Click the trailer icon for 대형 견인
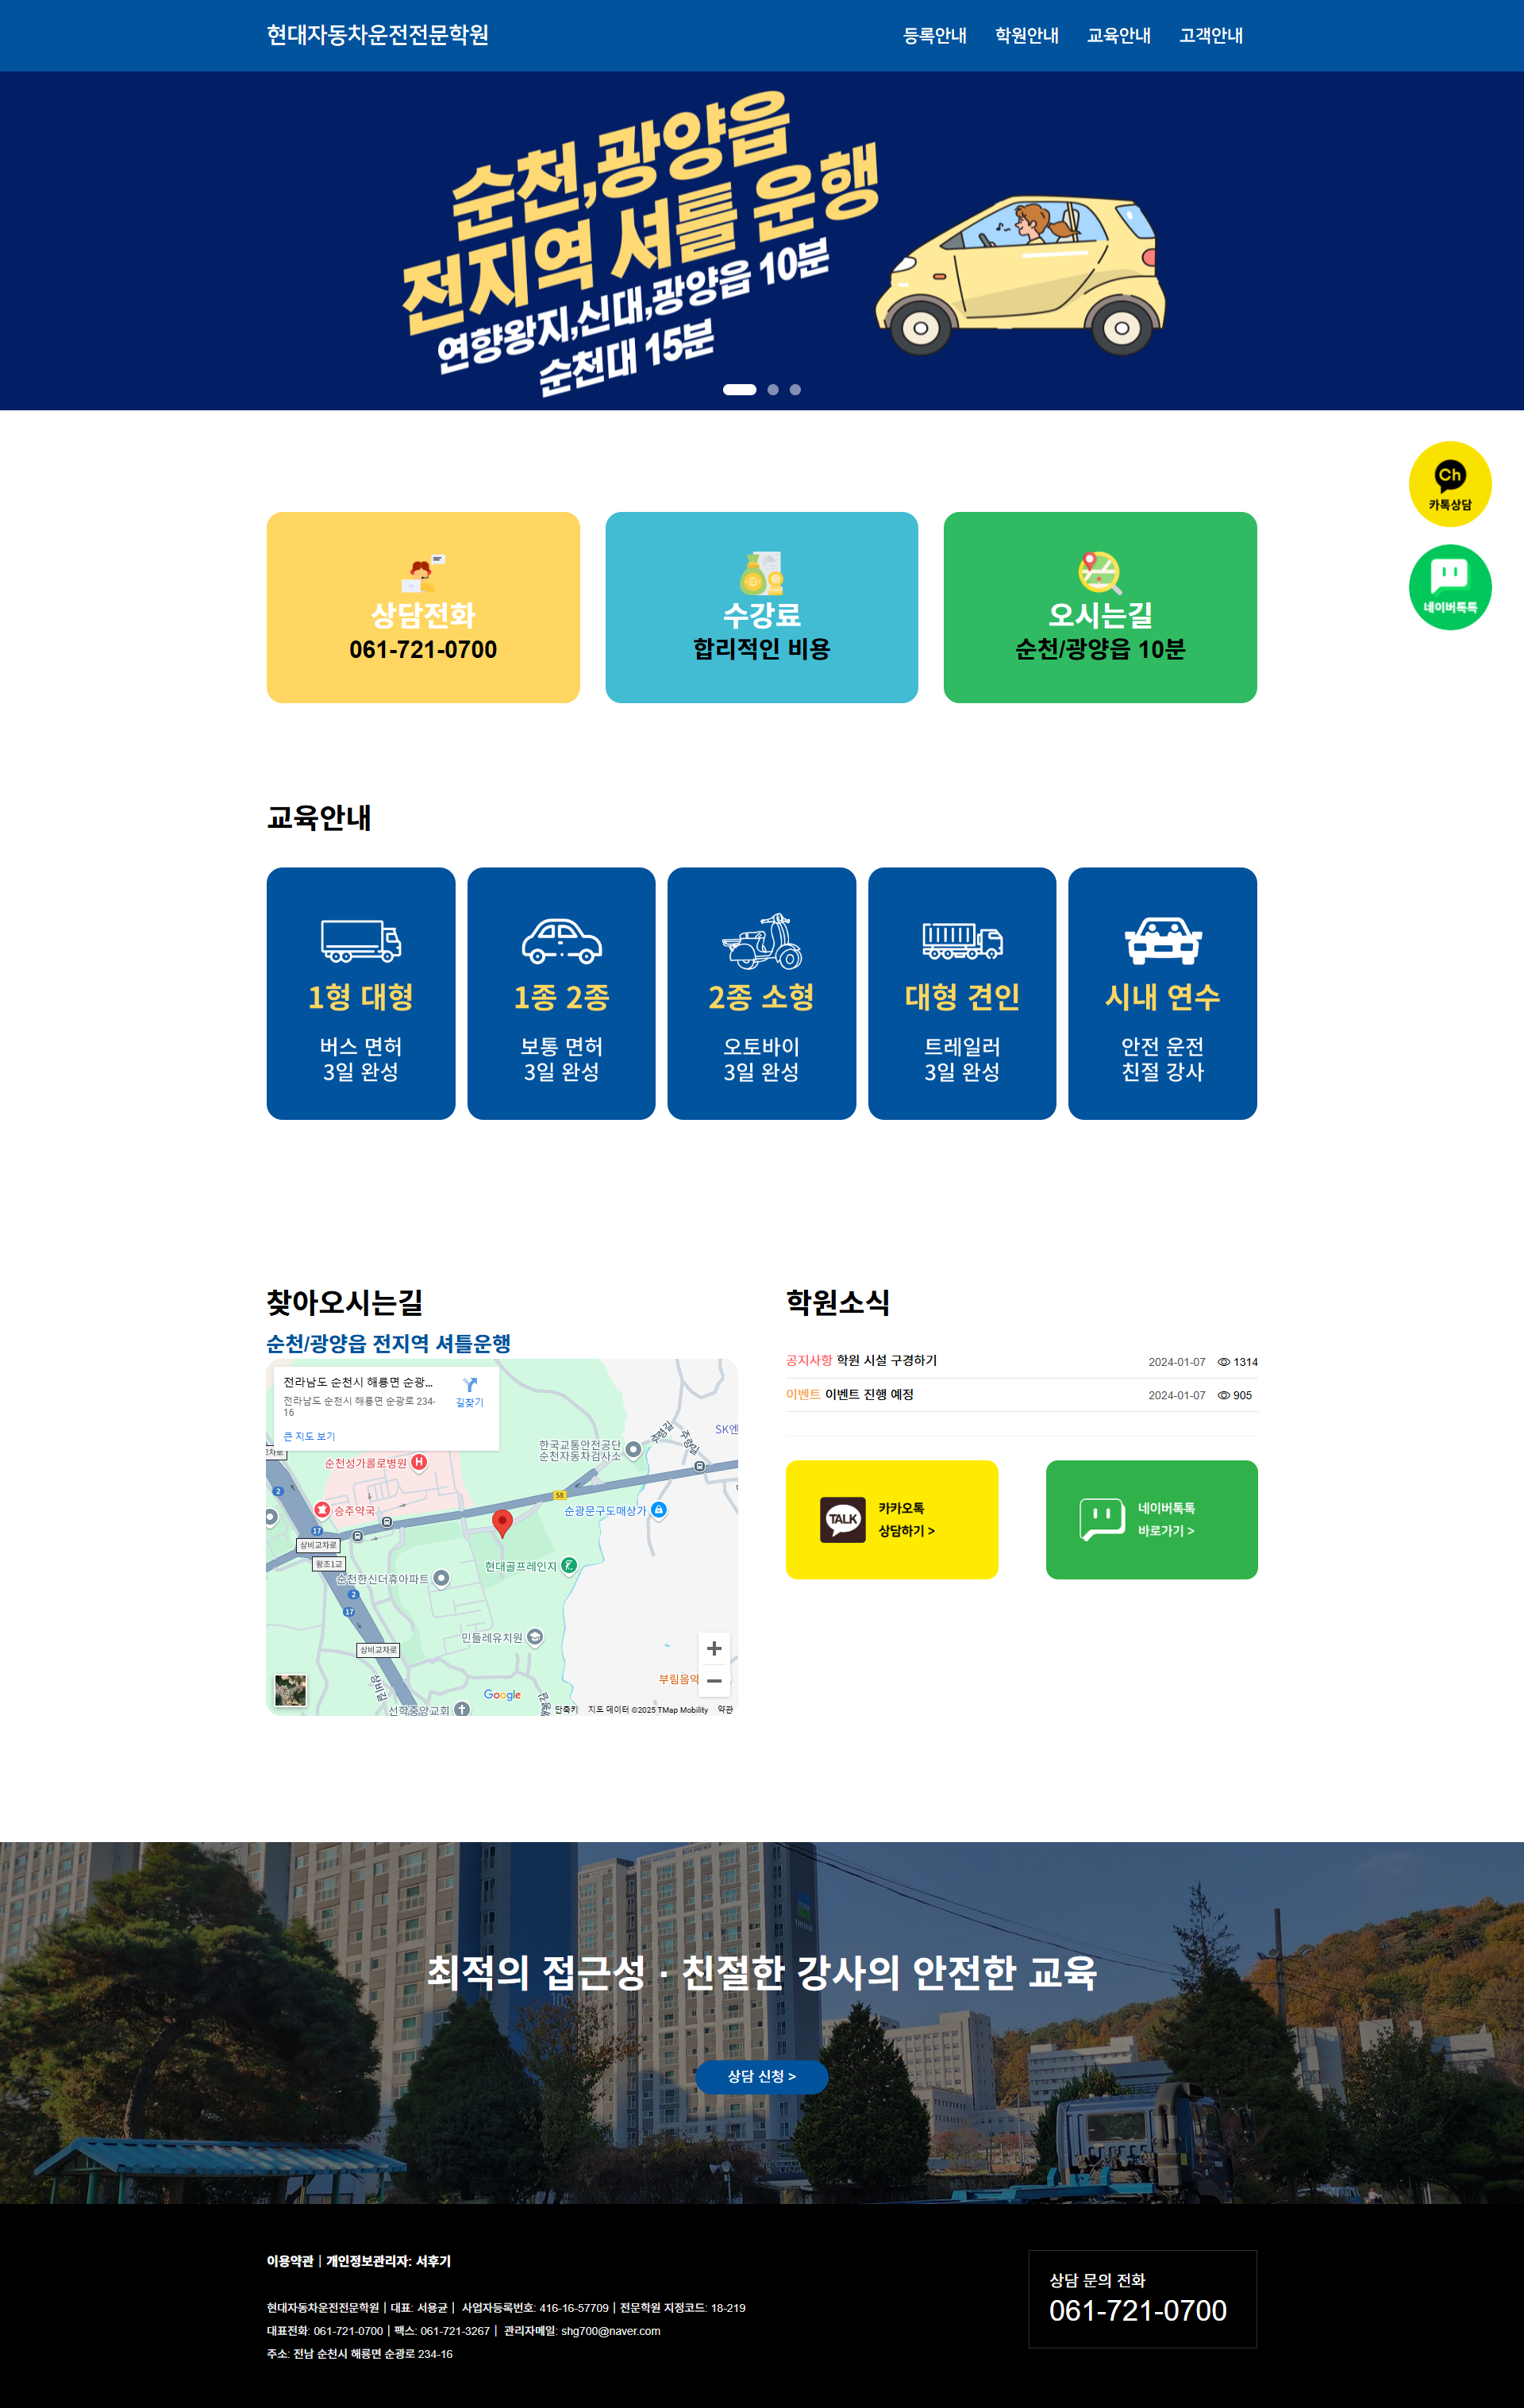This screenshot has width=1524, height=2408. click(x=962, y=940)
